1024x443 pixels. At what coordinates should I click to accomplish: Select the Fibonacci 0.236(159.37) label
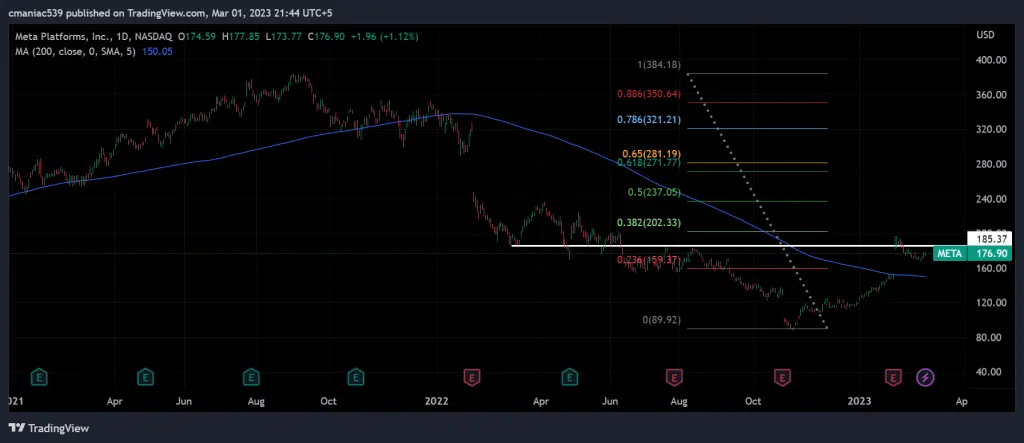pos(649,260)
